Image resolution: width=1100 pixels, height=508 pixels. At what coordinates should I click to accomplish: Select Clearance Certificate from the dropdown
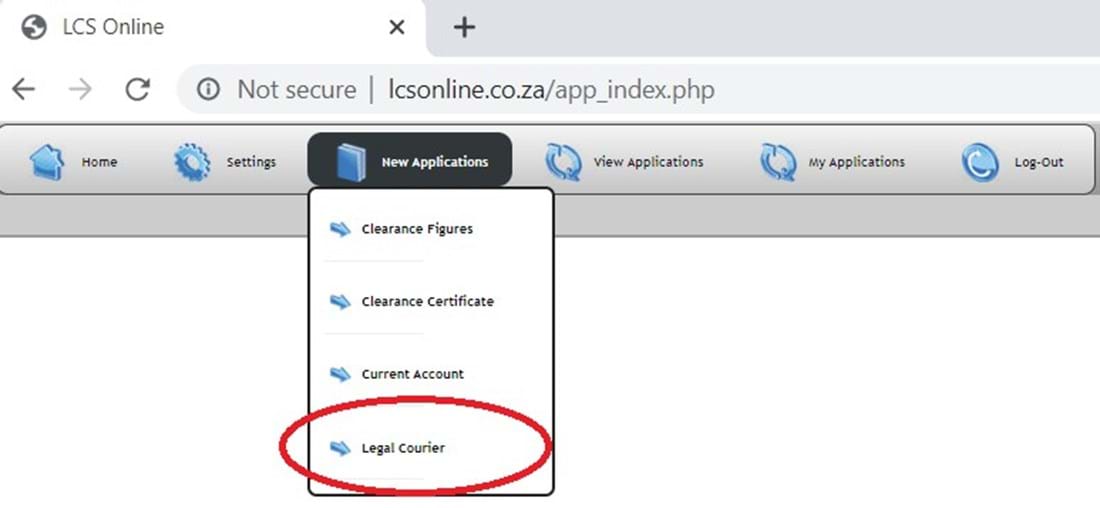pyautogui.click(x=427, y=302)
